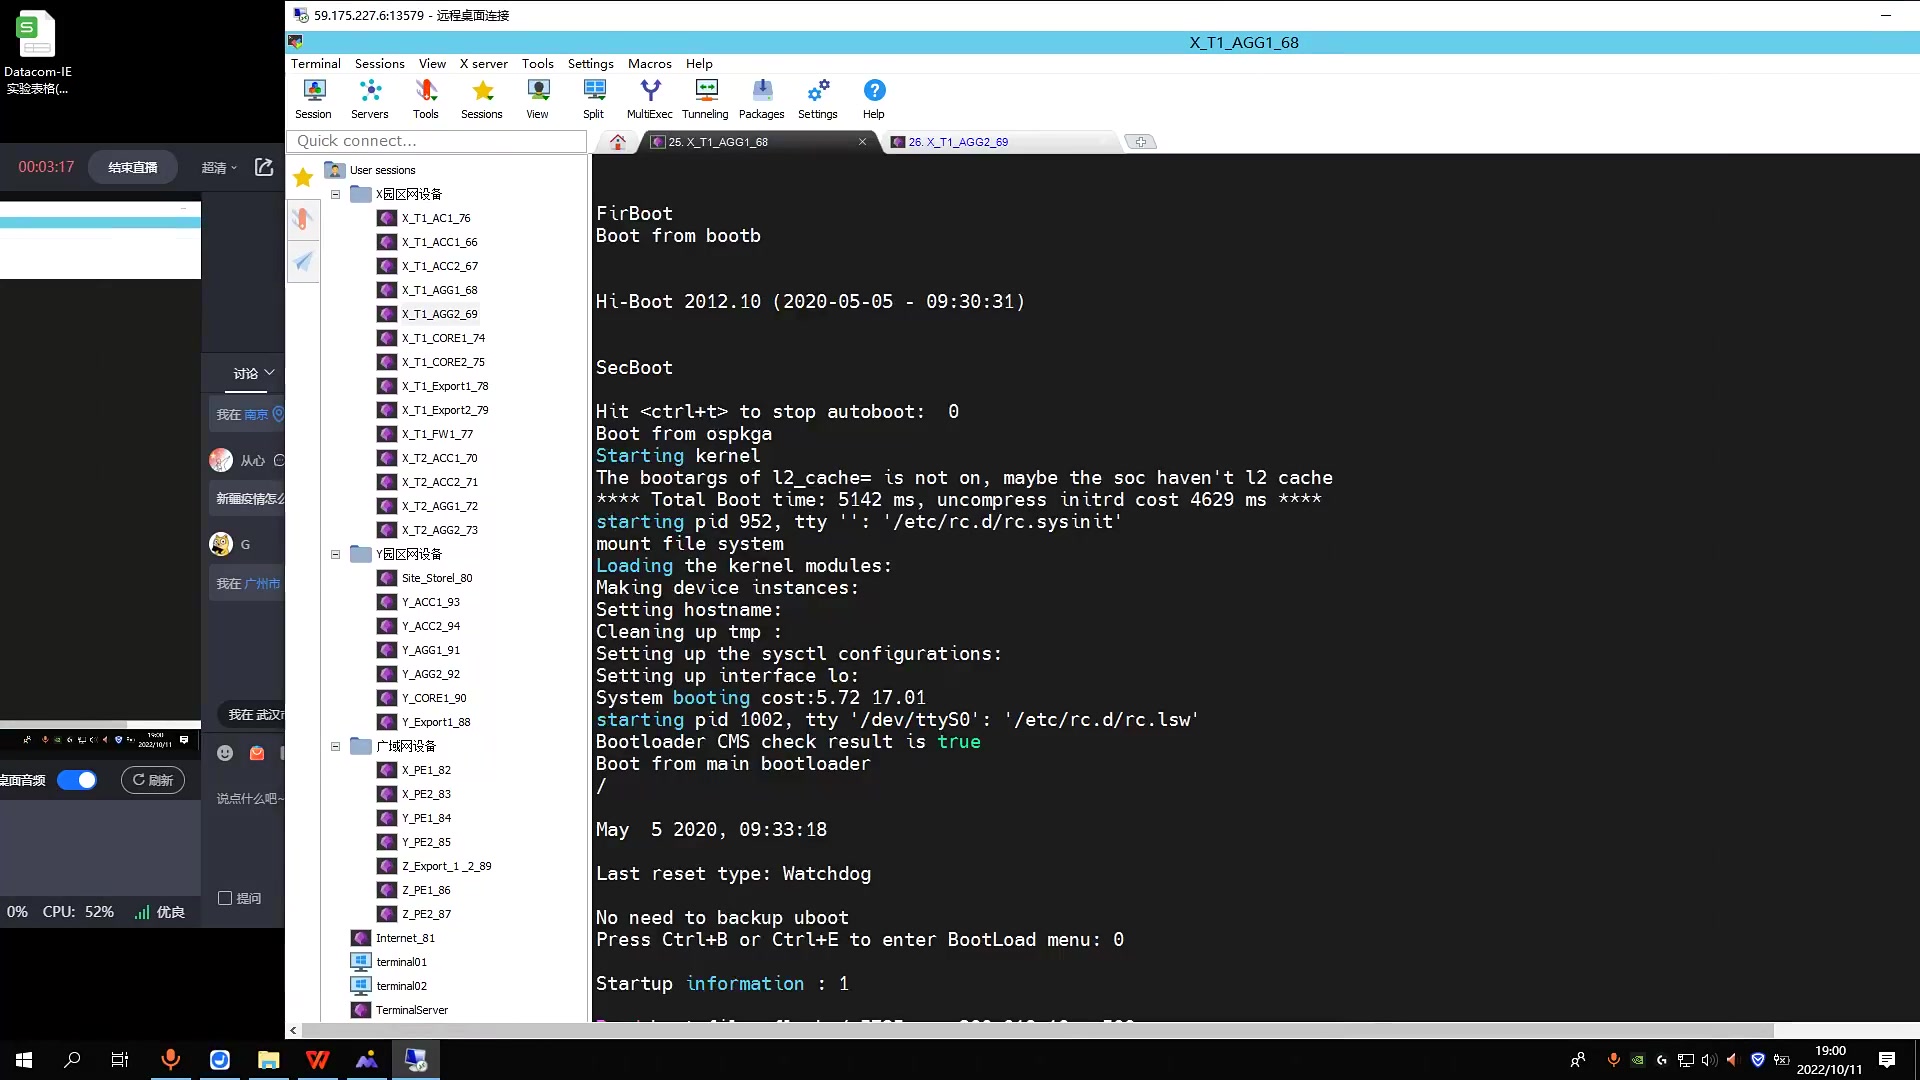Check the 提问 checkbox
This screenshot has width=1920, height=1080.
(x=224, y=899)
